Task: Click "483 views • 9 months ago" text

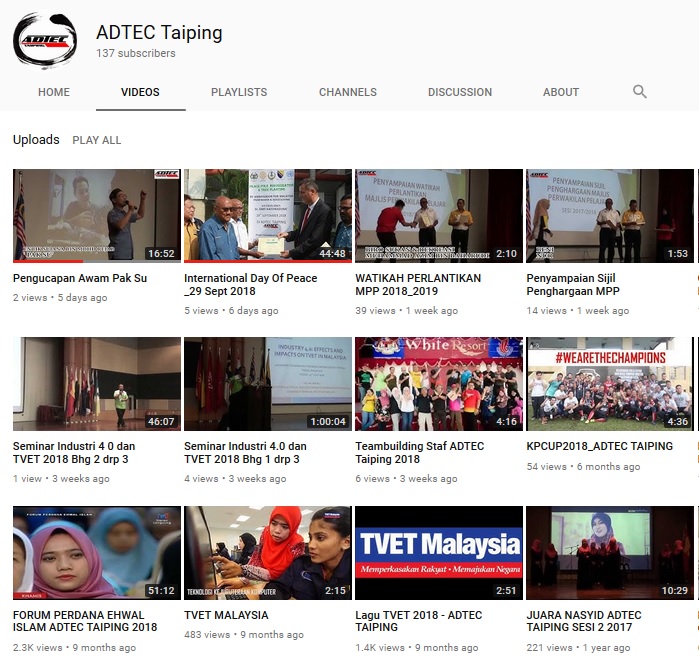Action: (x=244, y=634)
